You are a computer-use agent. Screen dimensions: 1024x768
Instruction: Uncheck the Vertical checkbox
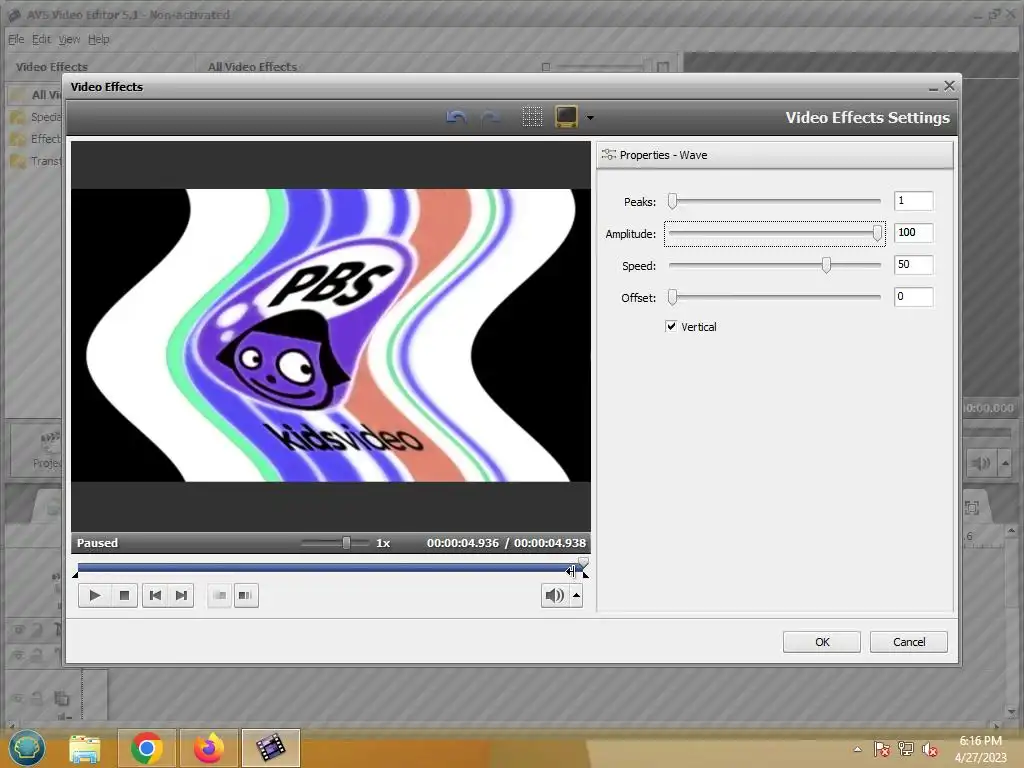tap(671, 326)
